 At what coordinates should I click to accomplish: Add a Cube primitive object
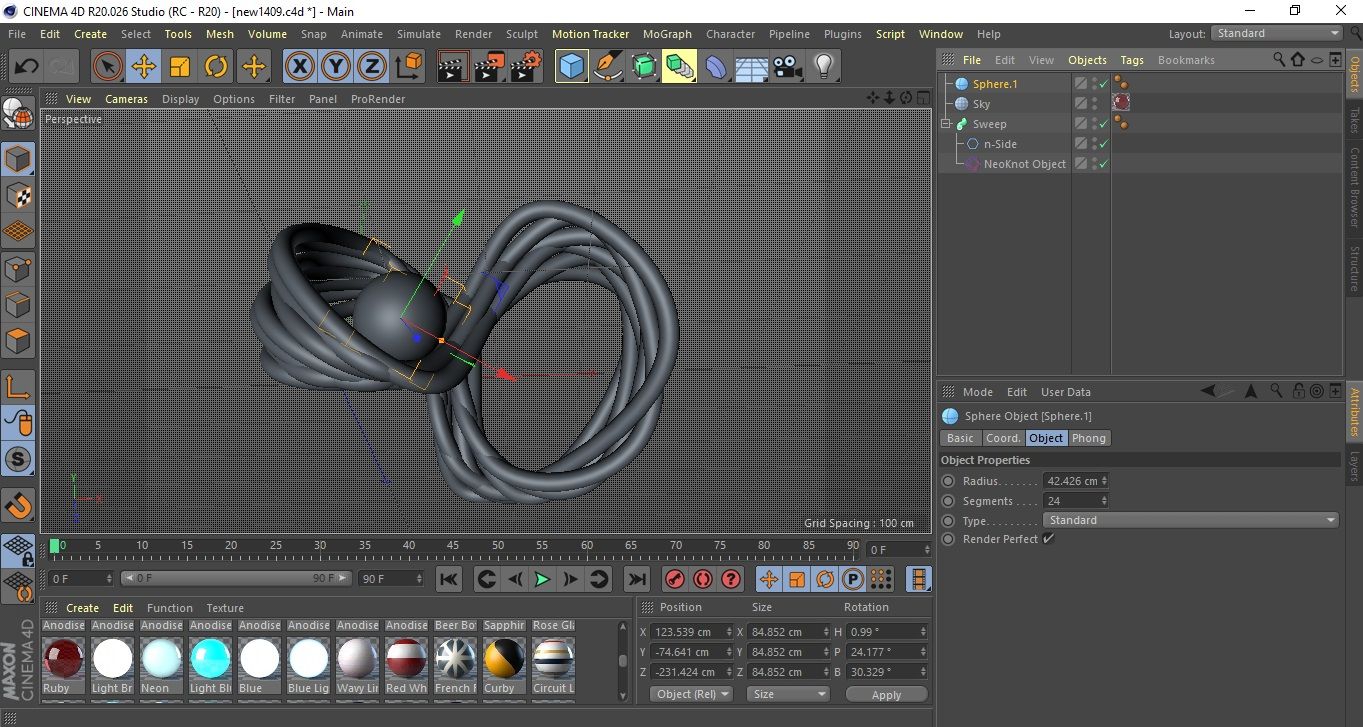571,67
